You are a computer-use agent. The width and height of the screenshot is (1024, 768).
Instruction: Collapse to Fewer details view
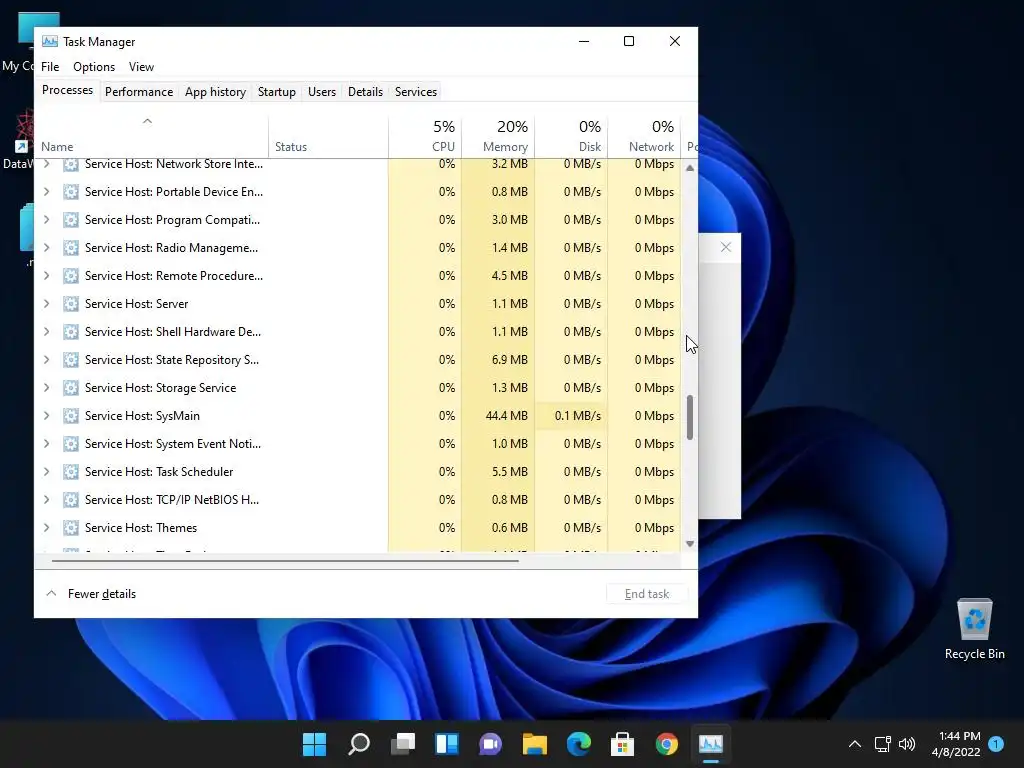[x=91, y=594]
